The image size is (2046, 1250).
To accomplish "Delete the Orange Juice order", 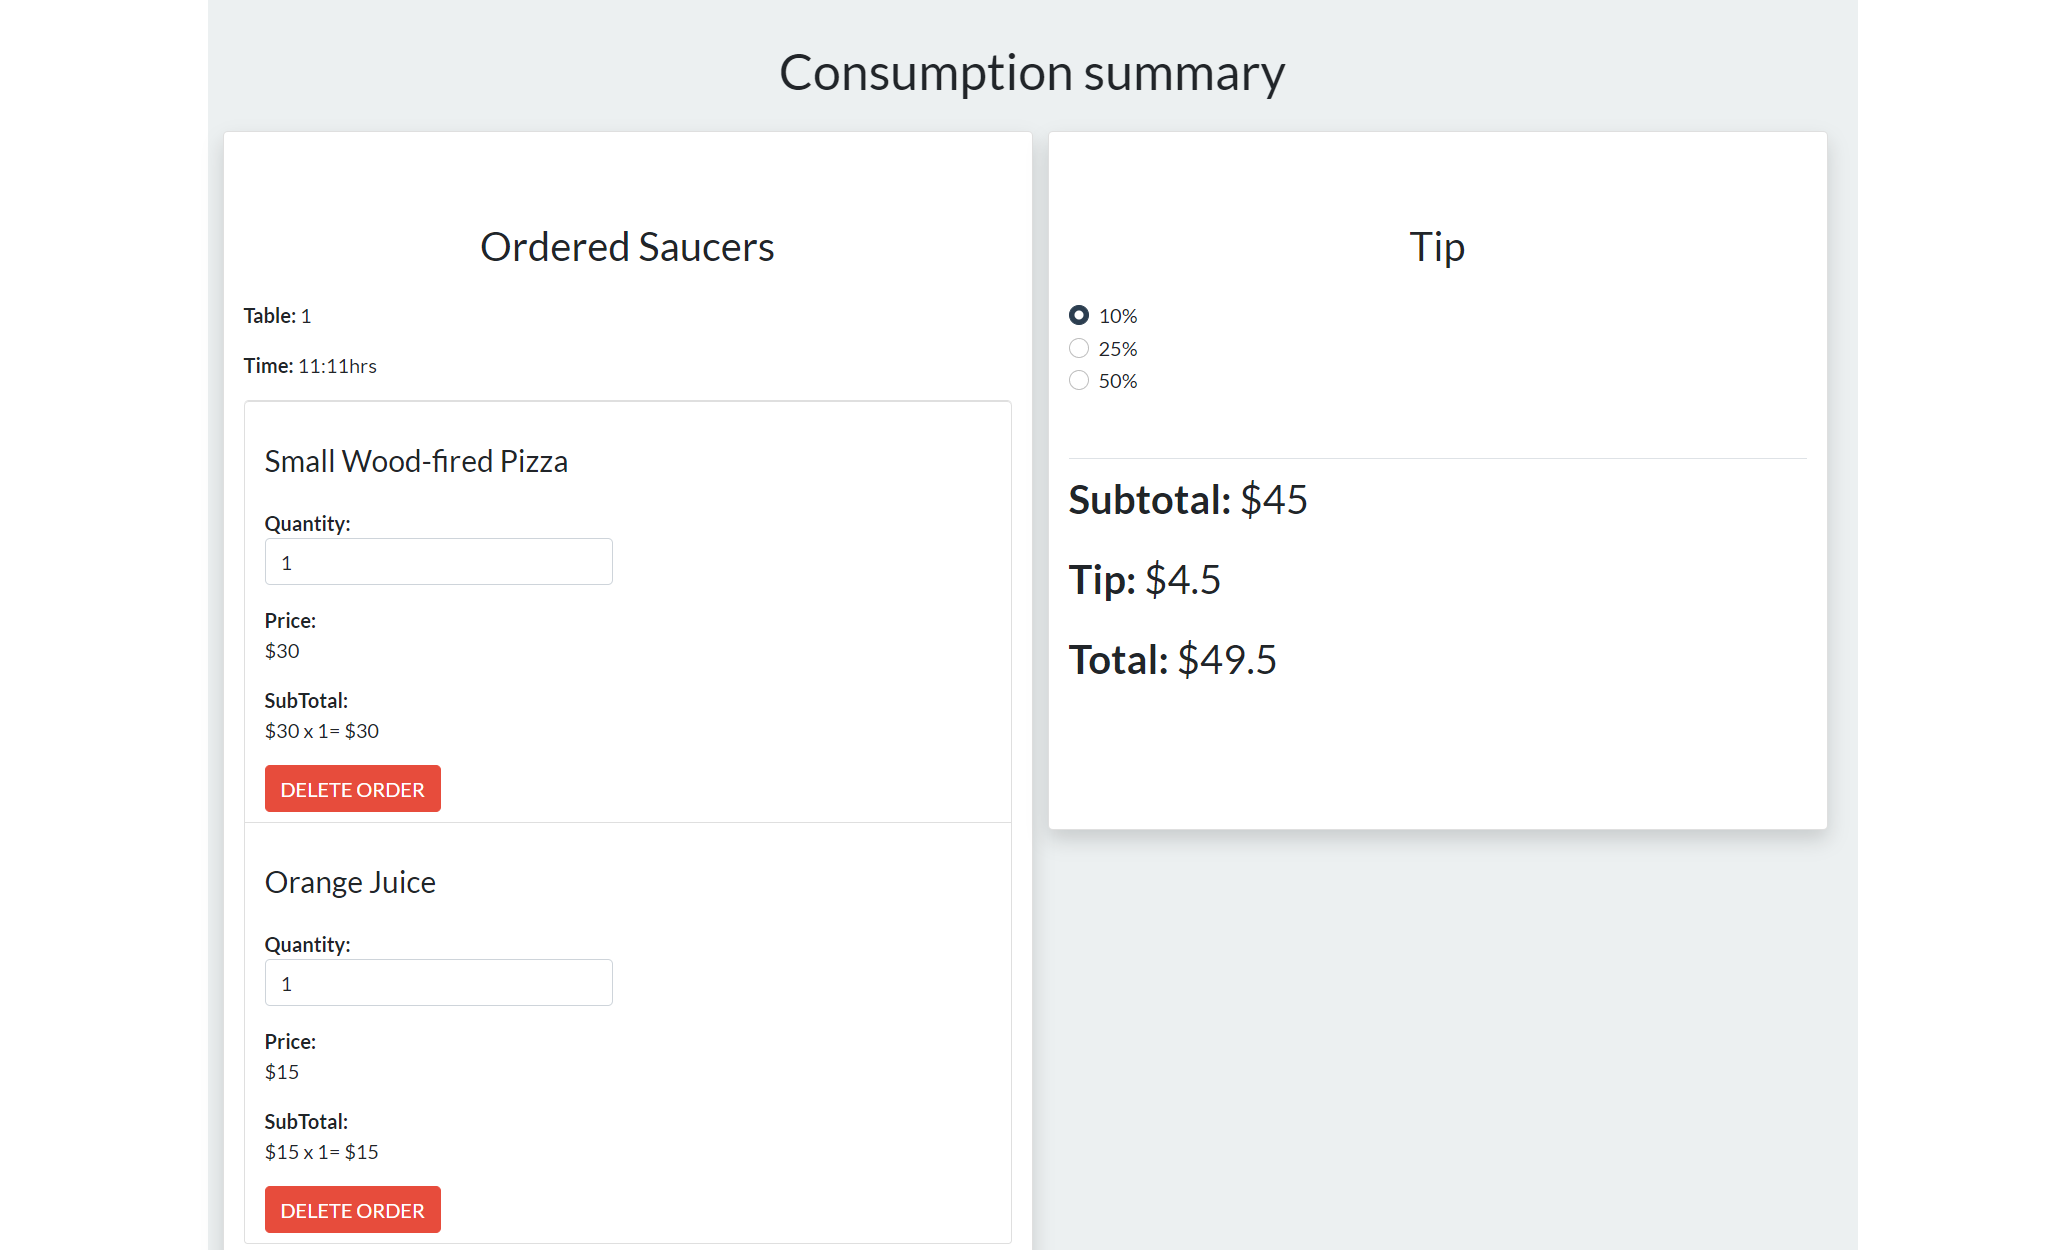I will click(352, 1210).
